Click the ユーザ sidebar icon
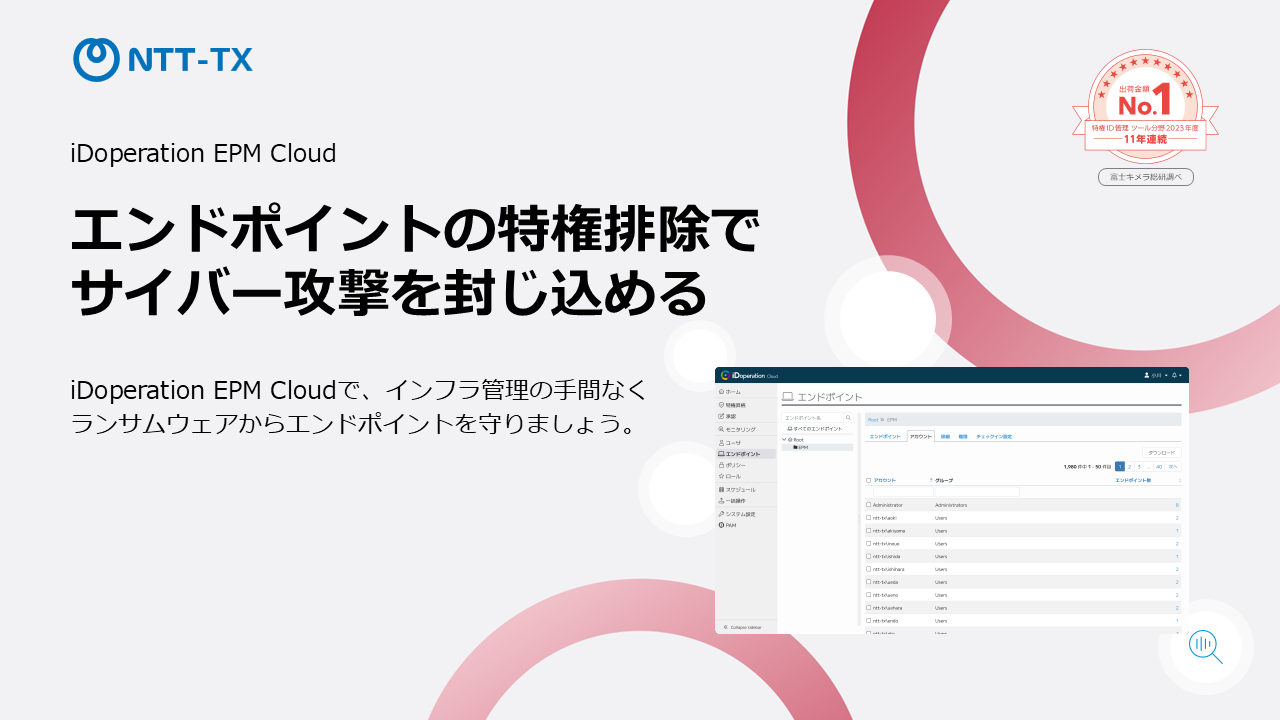Viewport: 1280px width, 720px height. (720, 442)
